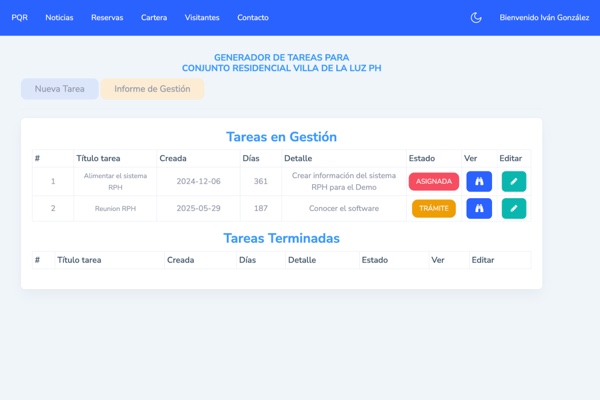The image size is (600, 400).
Task: Select Cartera in the top navigation
Action: click(x=154, y=18)
